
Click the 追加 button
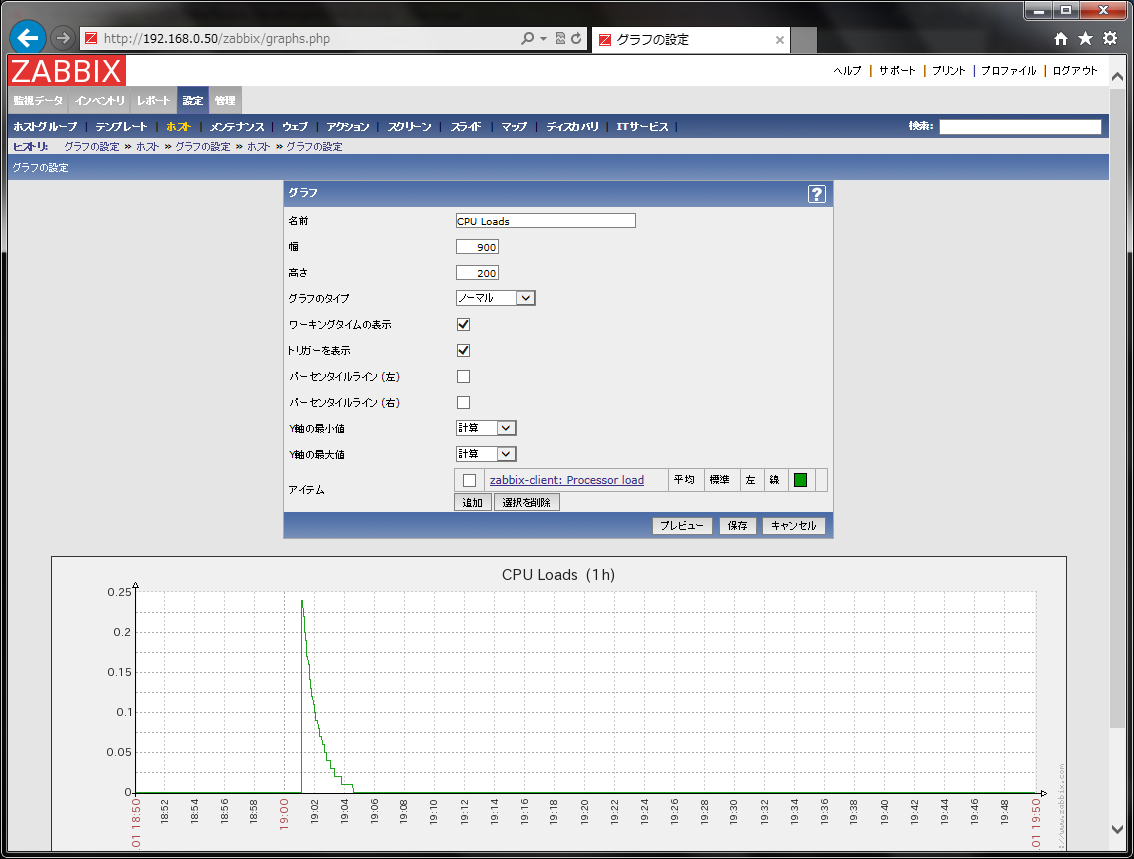(x=472, y=503)
